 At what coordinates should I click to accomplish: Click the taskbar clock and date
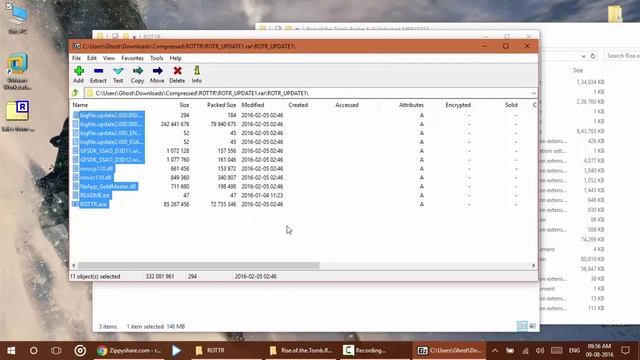pos(600,350)
